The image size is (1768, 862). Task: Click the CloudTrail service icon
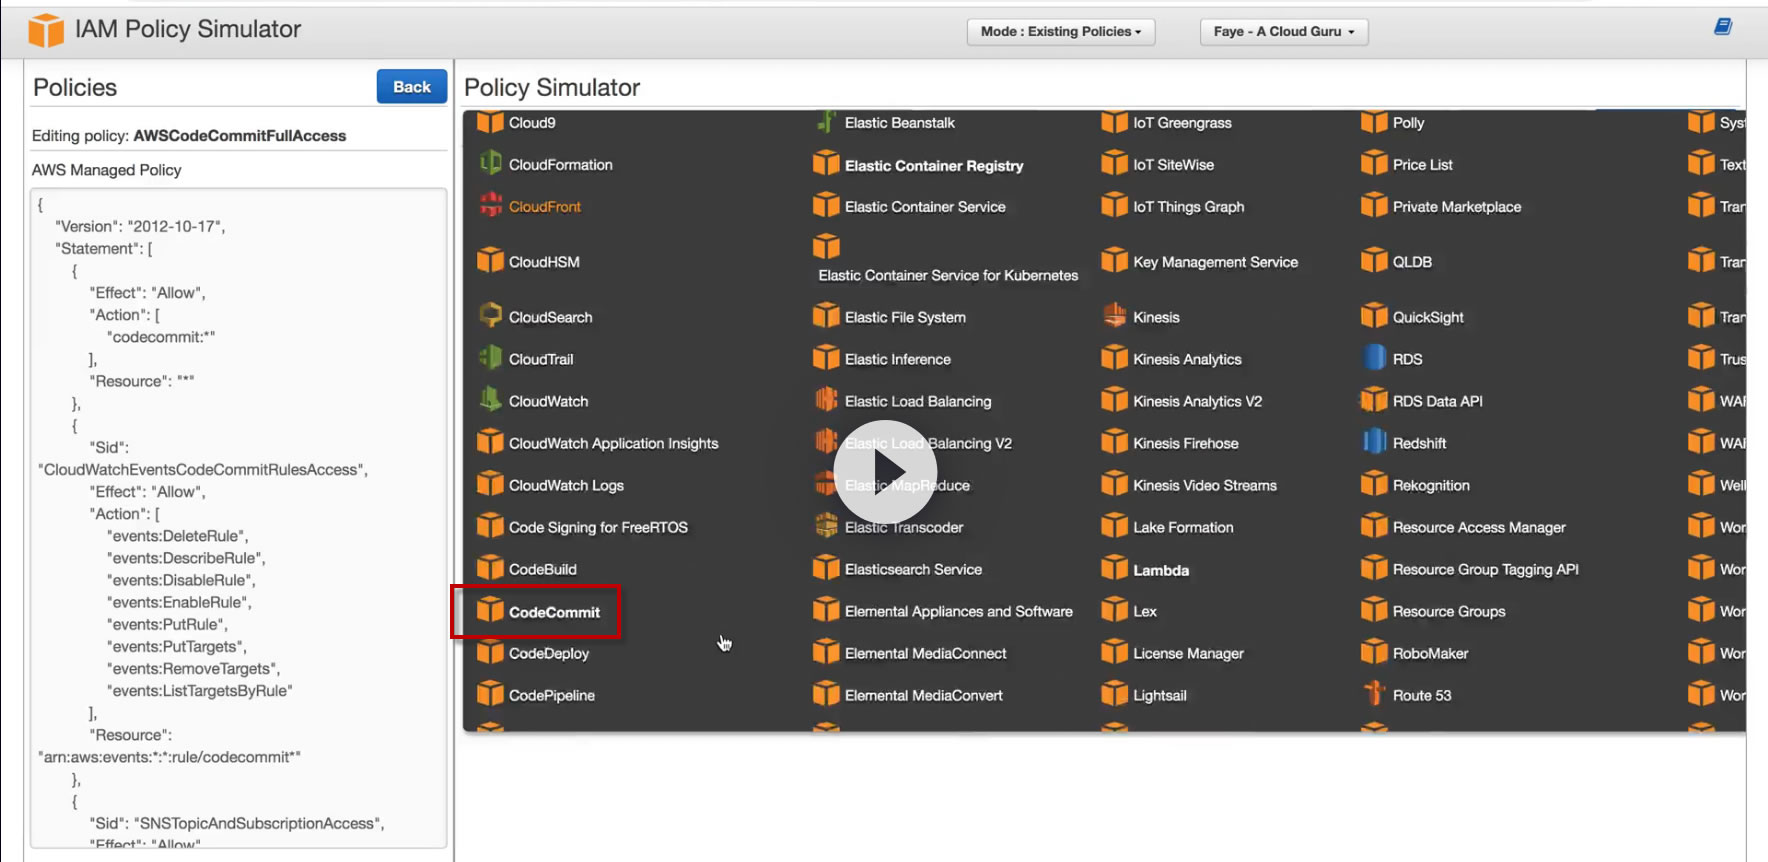[x=490, y=358]
